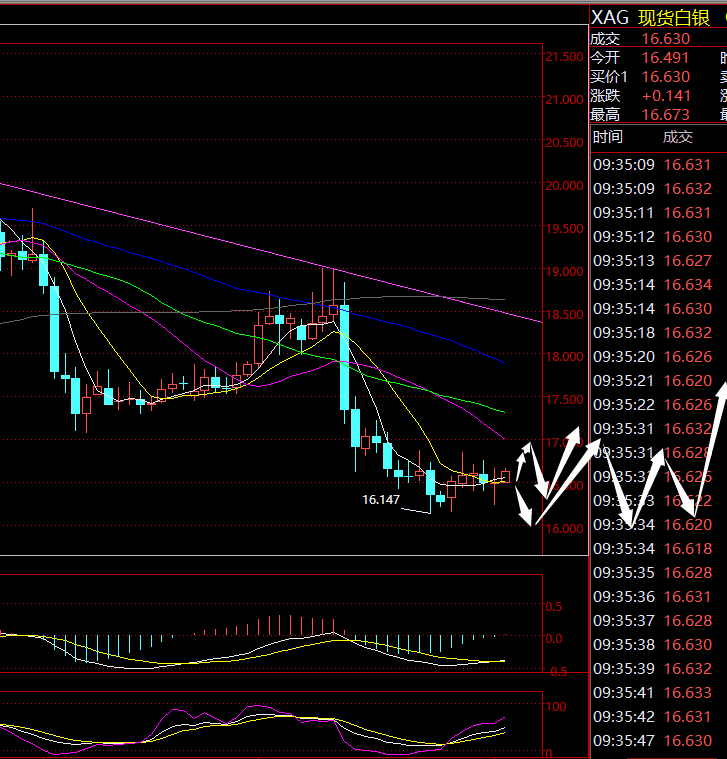Click the XAG symbol code in the header
The image size is (727, 759).
tap(609, 18)
